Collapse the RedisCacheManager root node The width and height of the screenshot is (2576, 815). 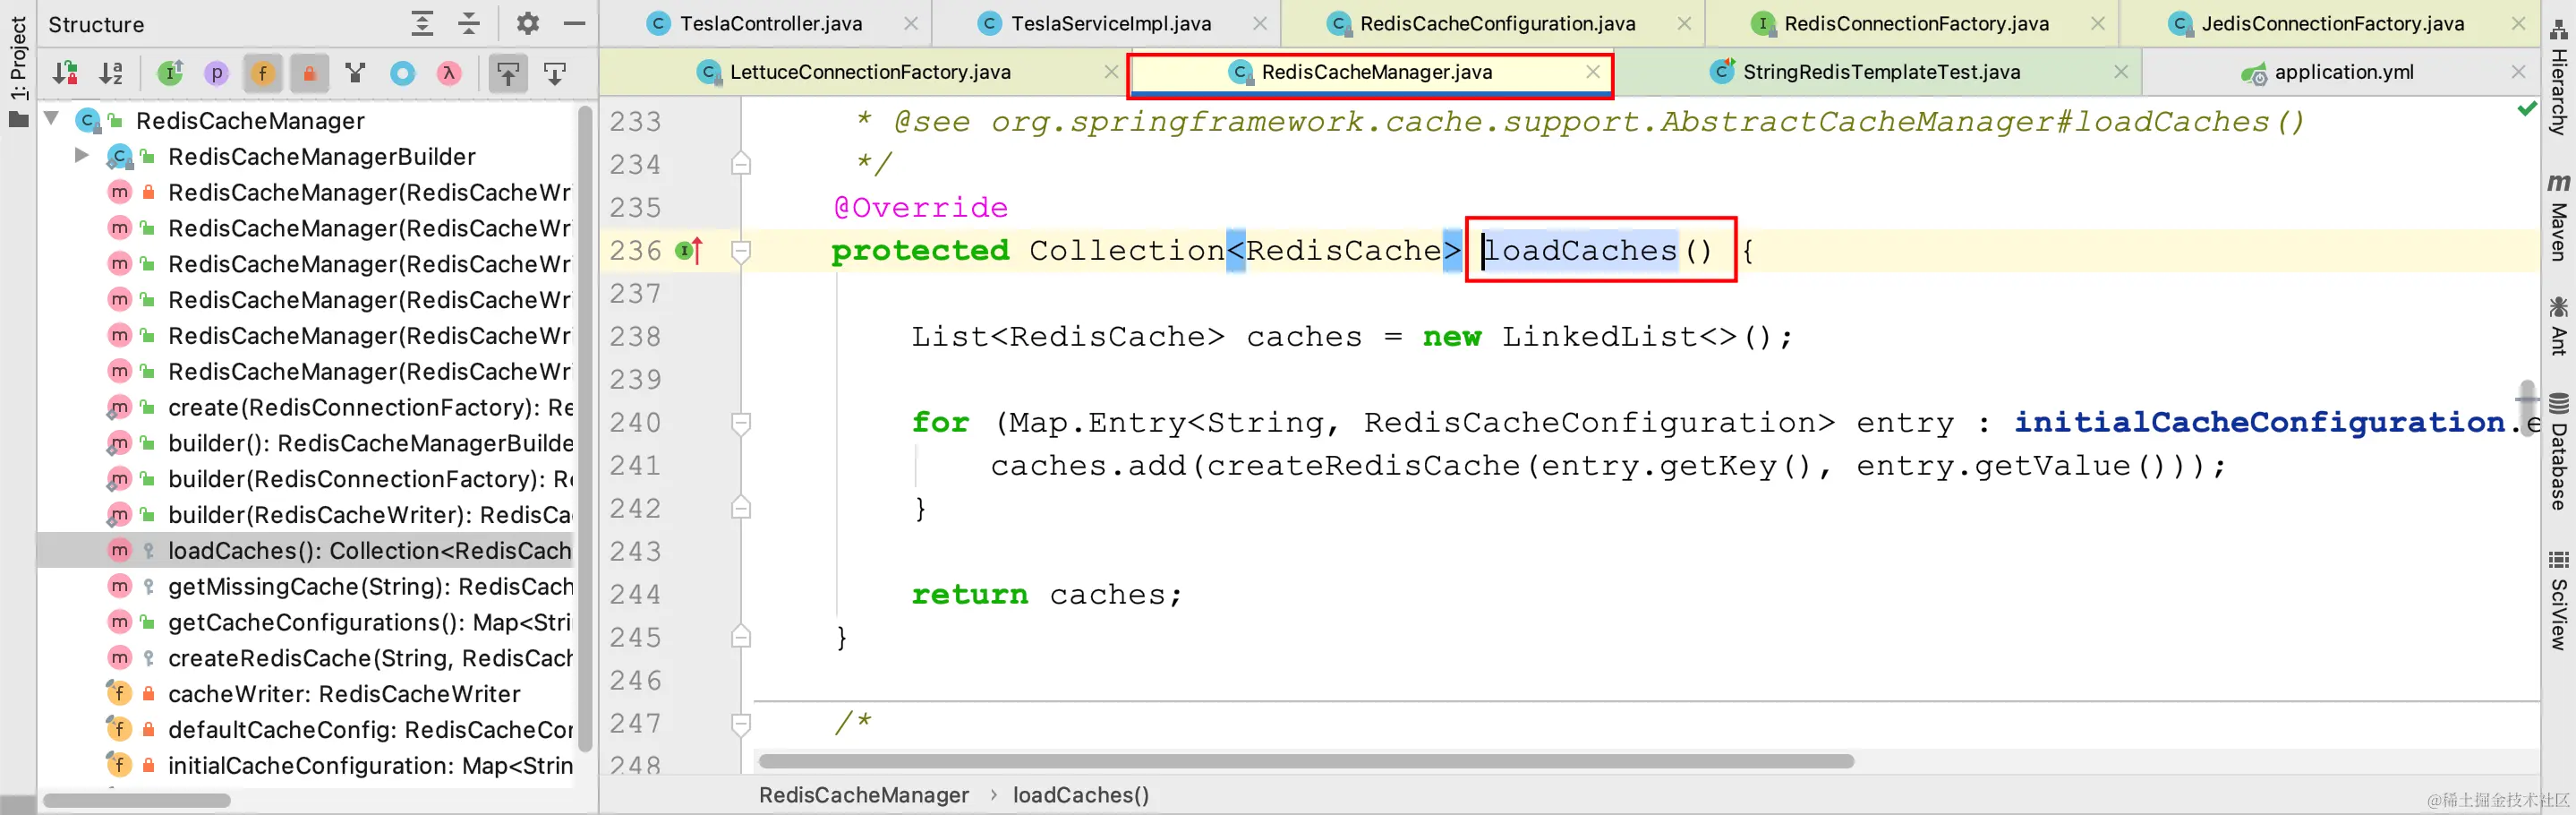52,120
